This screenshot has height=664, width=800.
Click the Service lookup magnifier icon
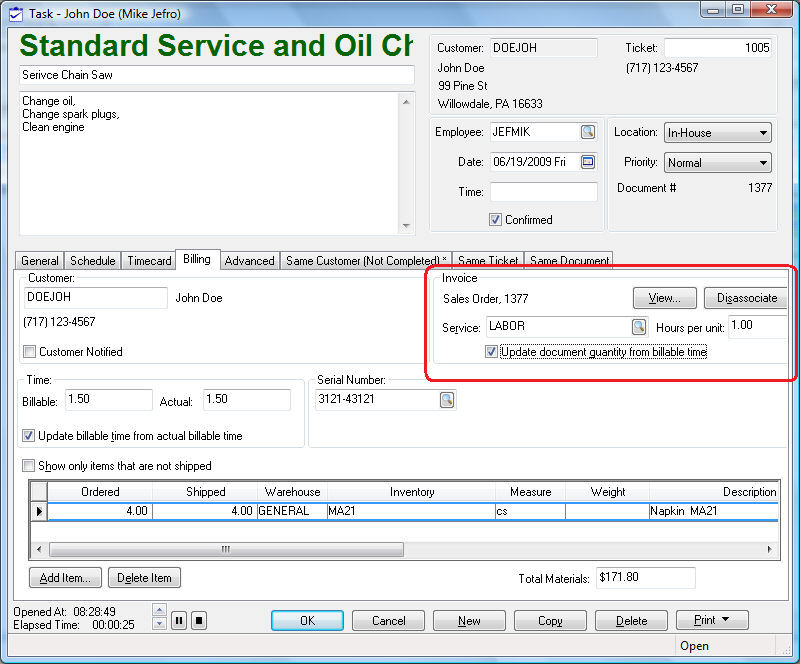(639, 327)
